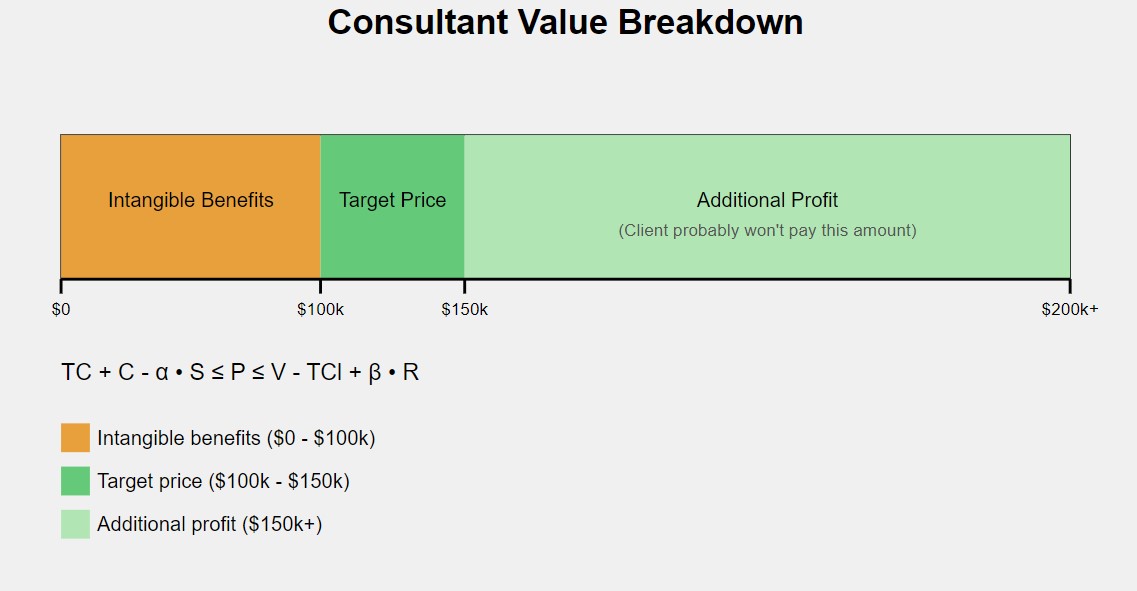Click the medium green legend swatch
1137x591 pixels.
pyautogui.click(x=75, y=481)
